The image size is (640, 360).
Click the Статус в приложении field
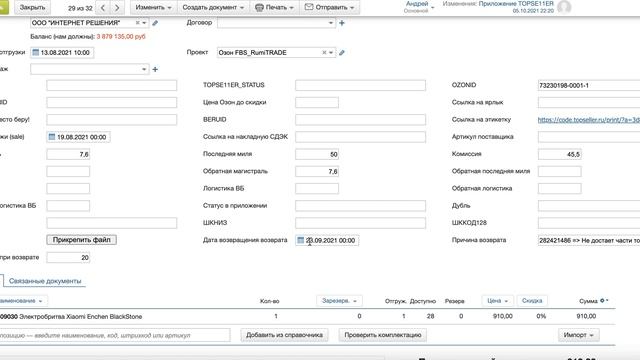click(x=360, y=206)
